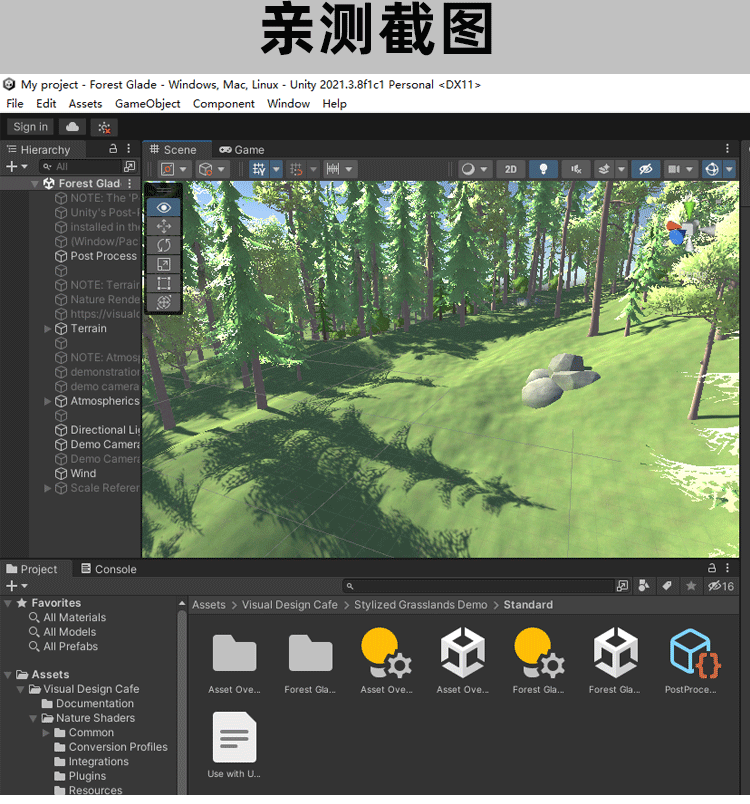Expand the Terrain object in Hierarchy

(48, 329)
